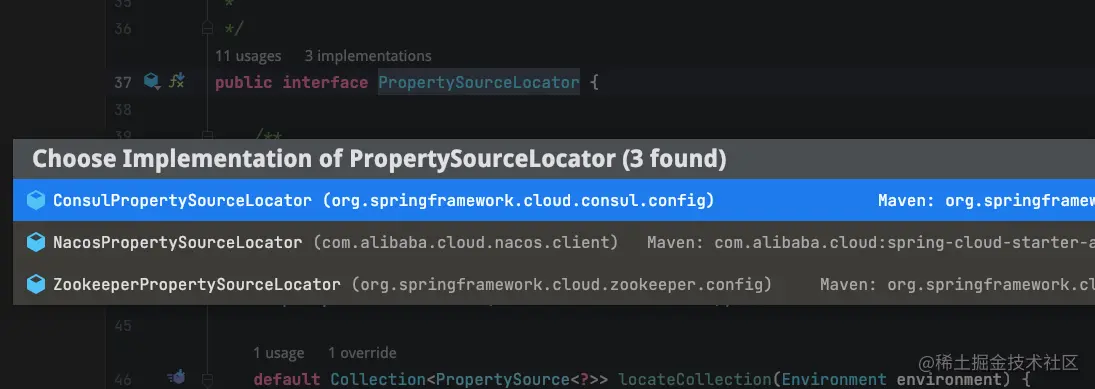This screenshot has width=1095, height=389.
Task: Click line number 37 in the gutter
Action: click(123, 82)
